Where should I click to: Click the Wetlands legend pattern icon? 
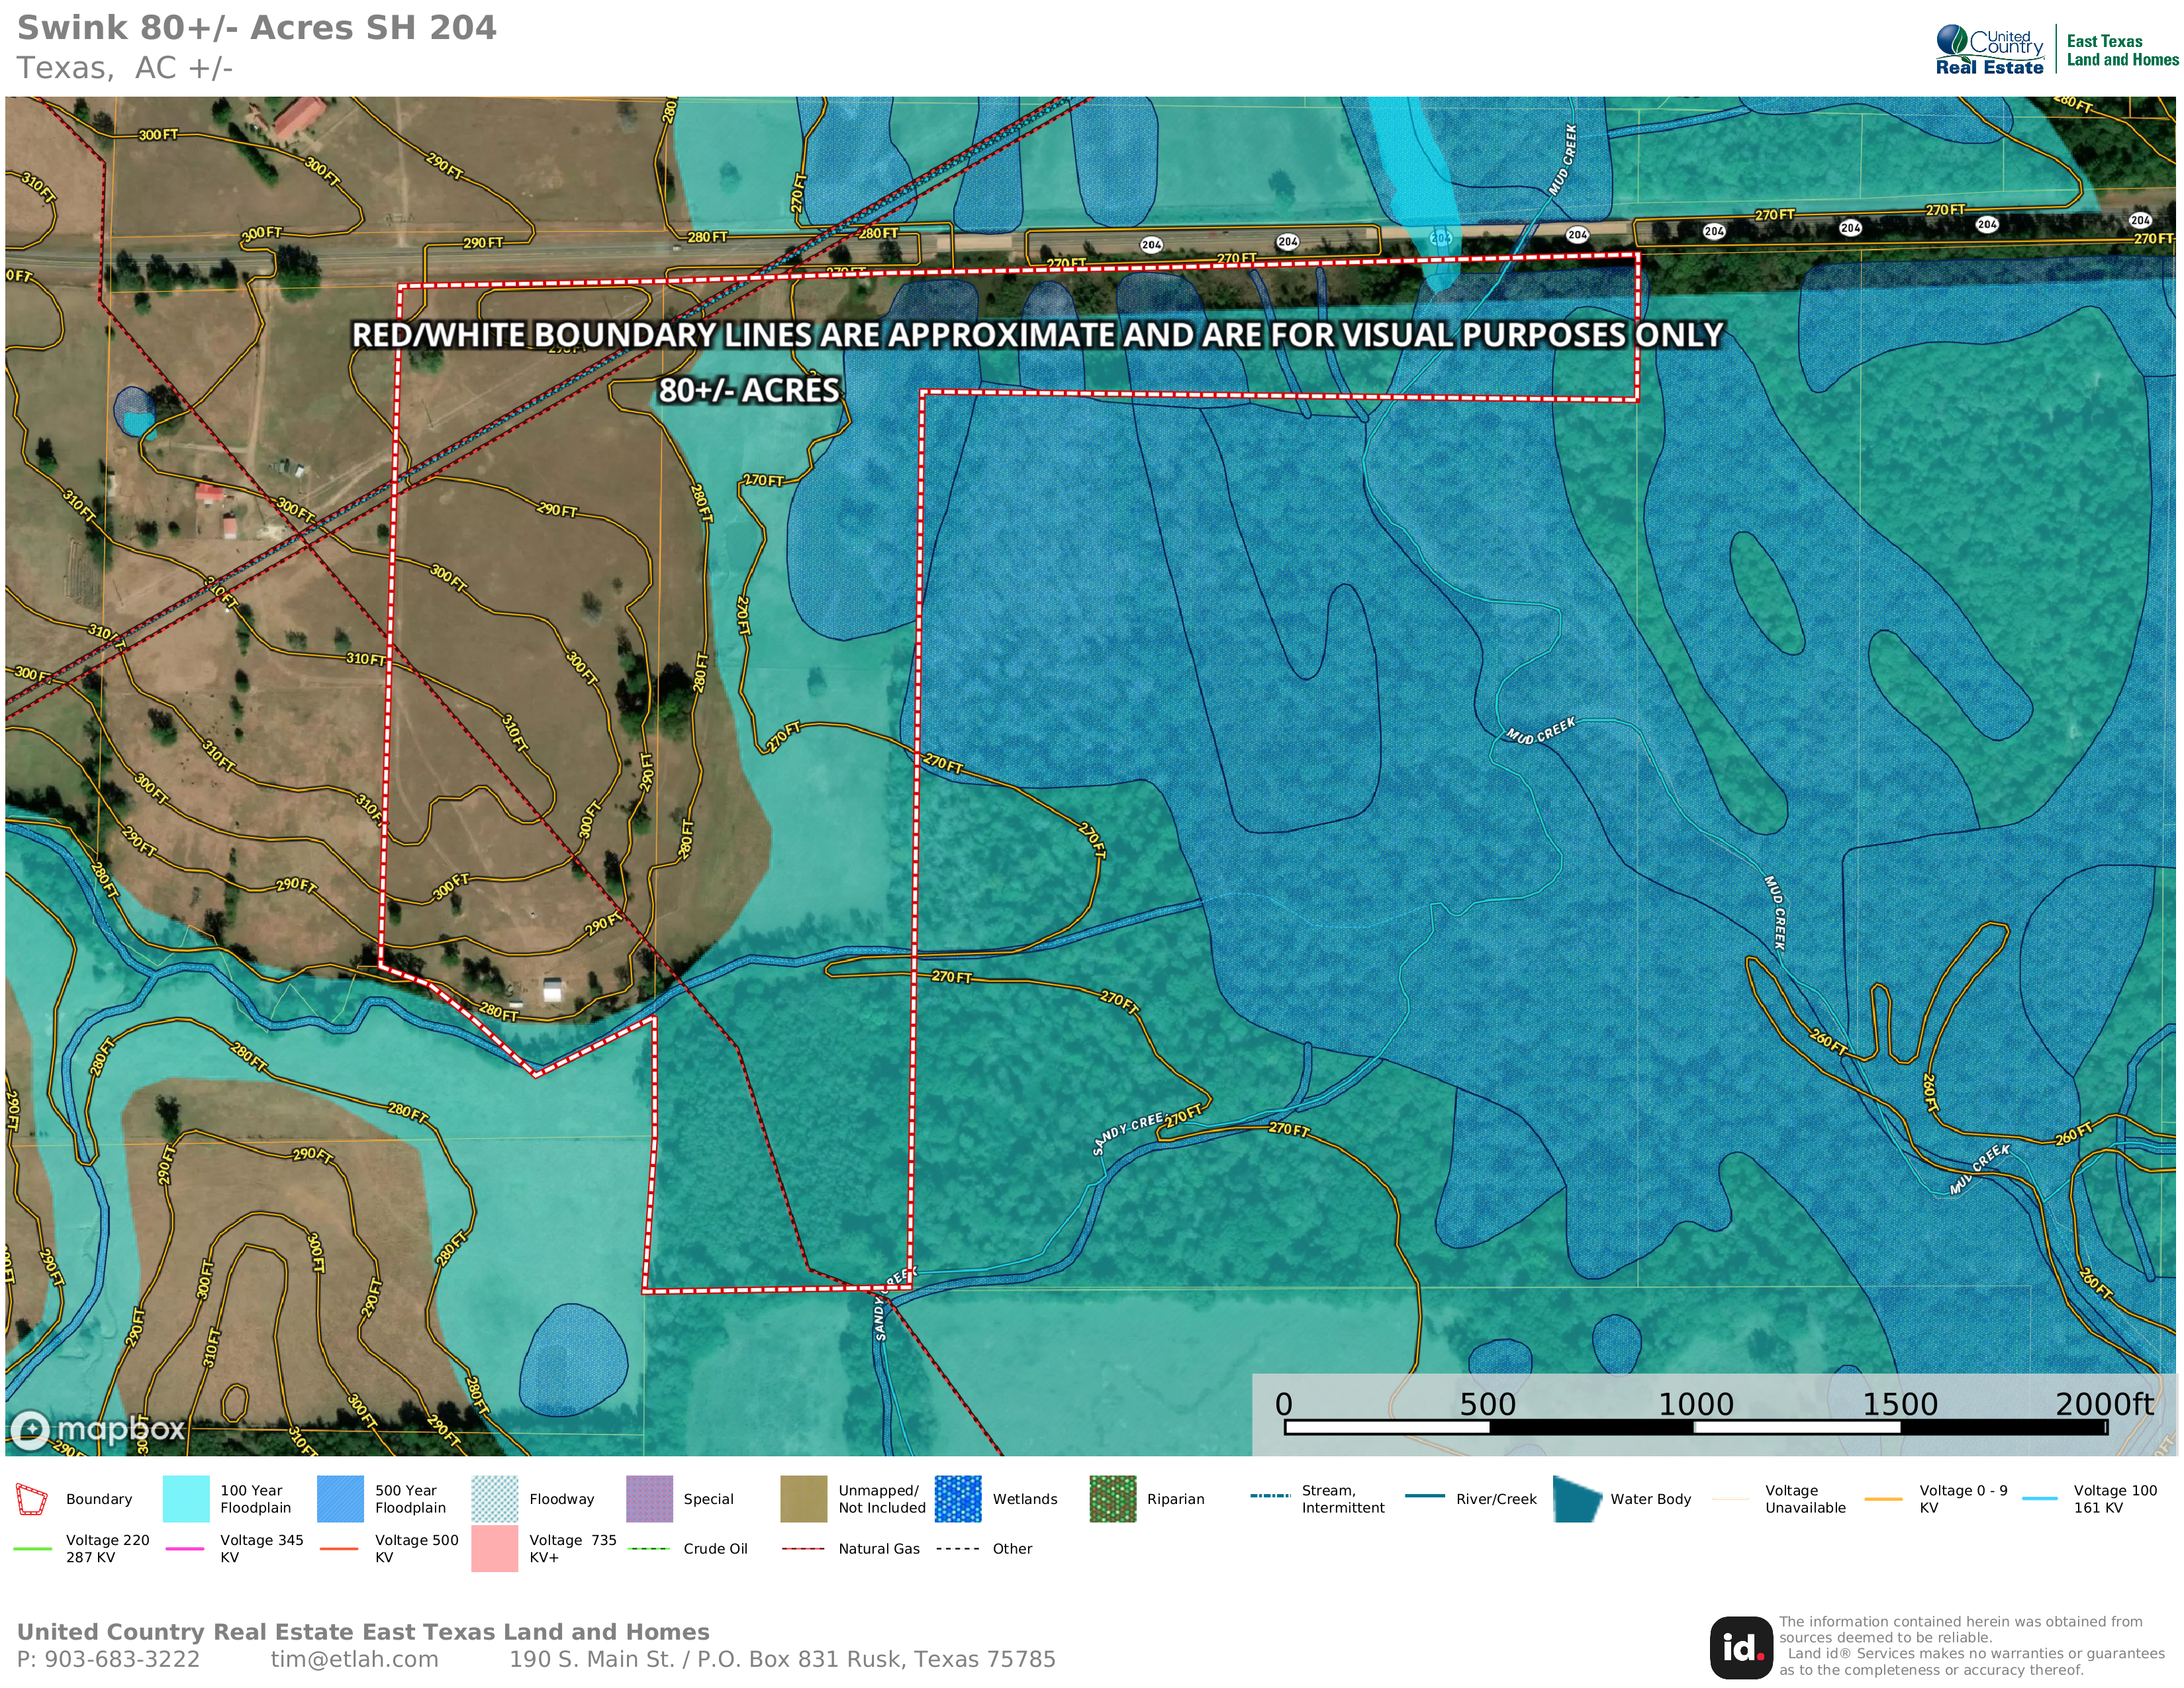958,1499
